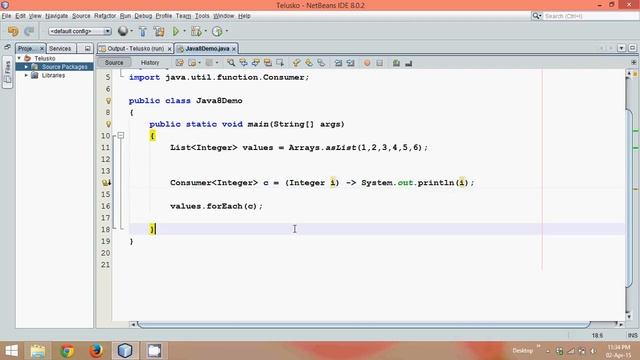Collapse code fold at line 10
The image size is (640, 360).
[121, 136]
